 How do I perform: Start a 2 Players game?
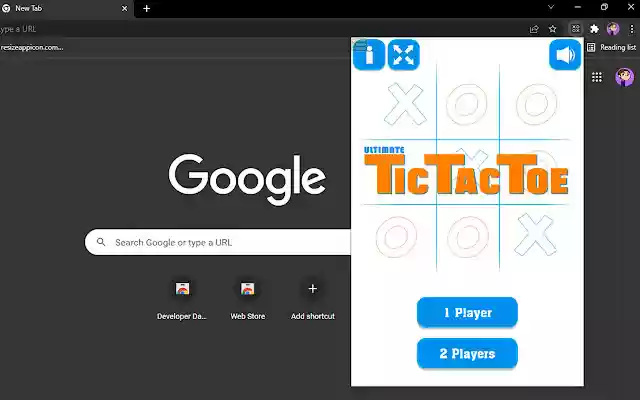[x=467, y=353]
